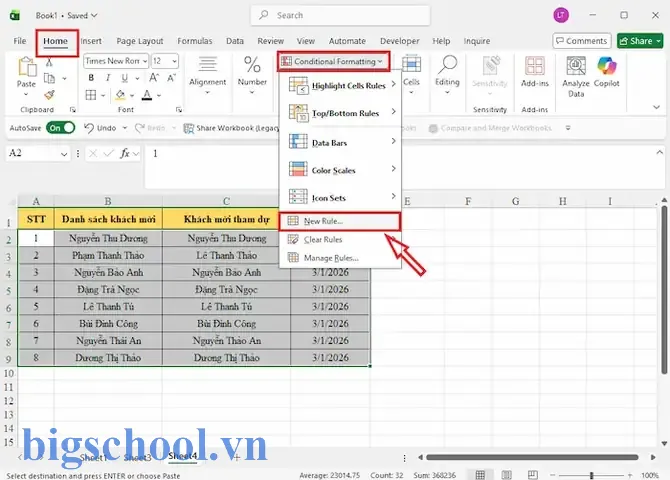Open Data Bars submenu
Screen dimensions: 670x480
point(342,142)
